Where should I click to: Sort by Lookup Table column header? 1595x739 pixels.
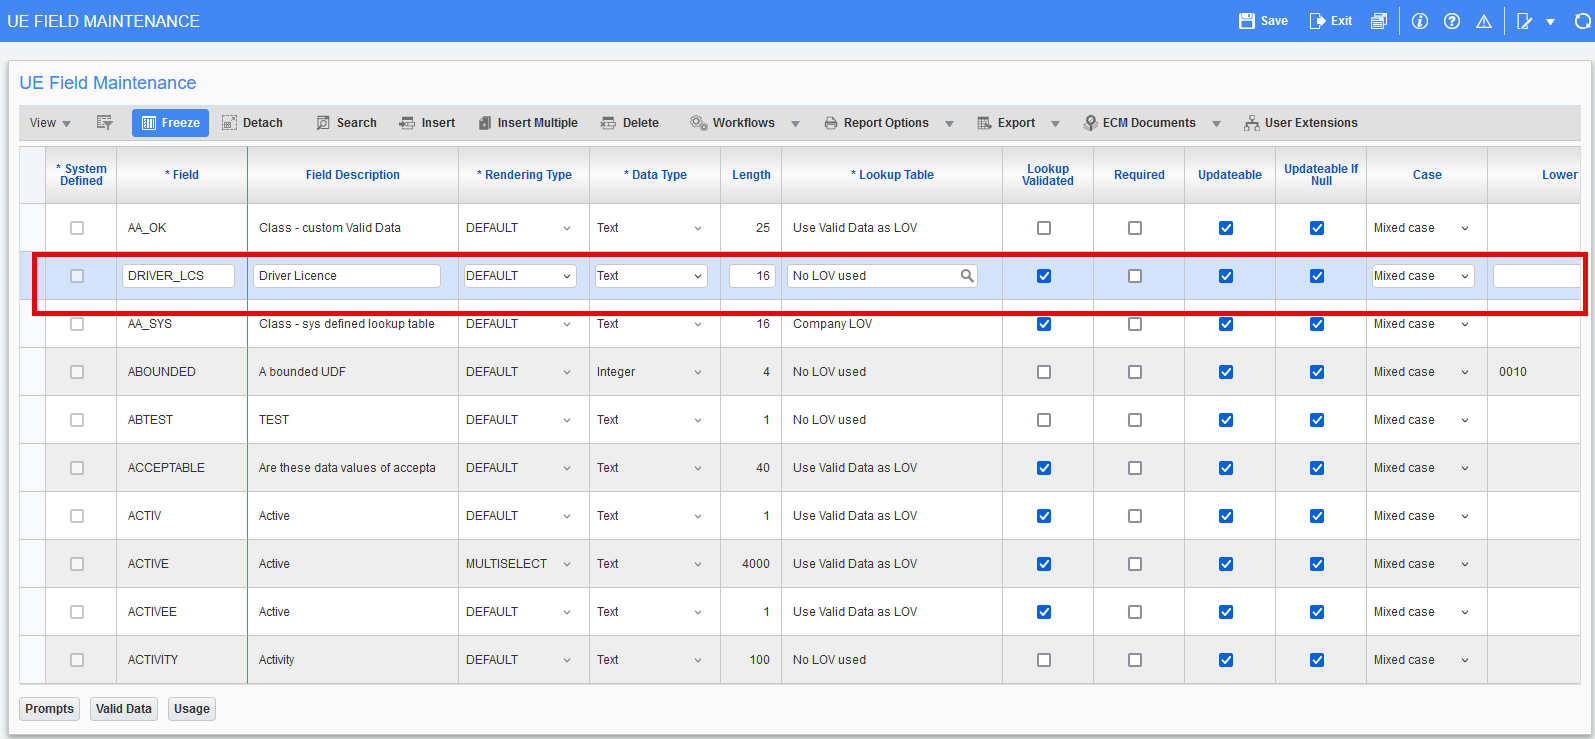point(892,175)
